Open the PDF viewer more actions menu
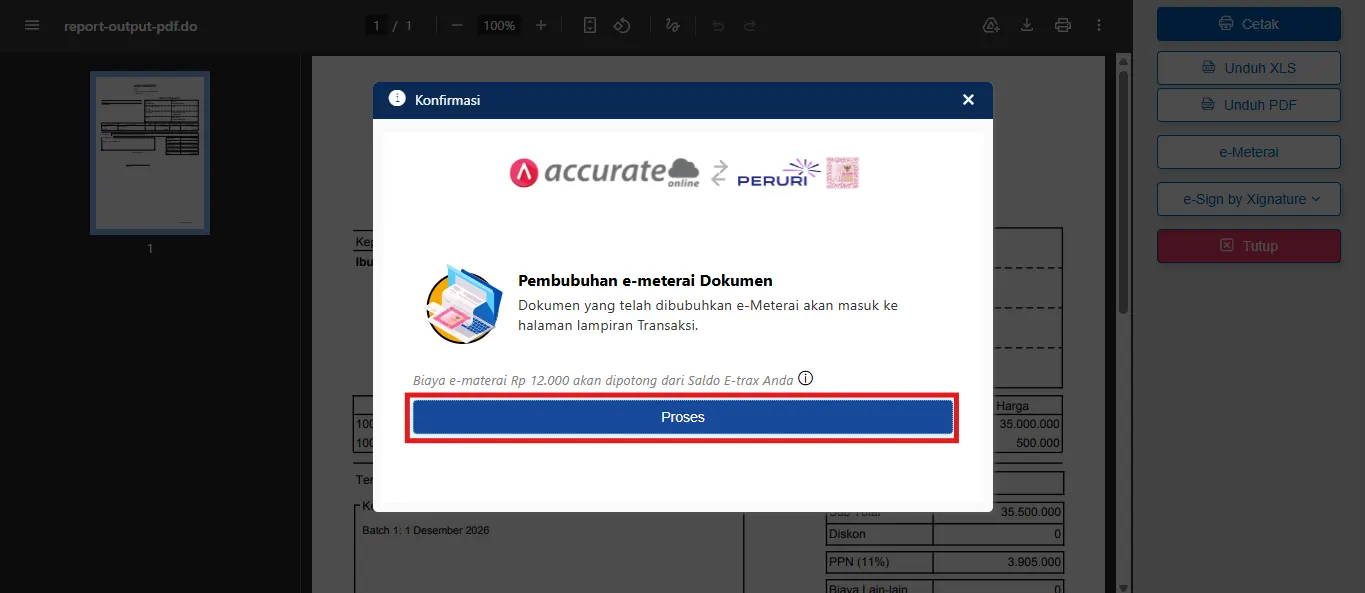1365x593 pixels. pos(1099,25)
